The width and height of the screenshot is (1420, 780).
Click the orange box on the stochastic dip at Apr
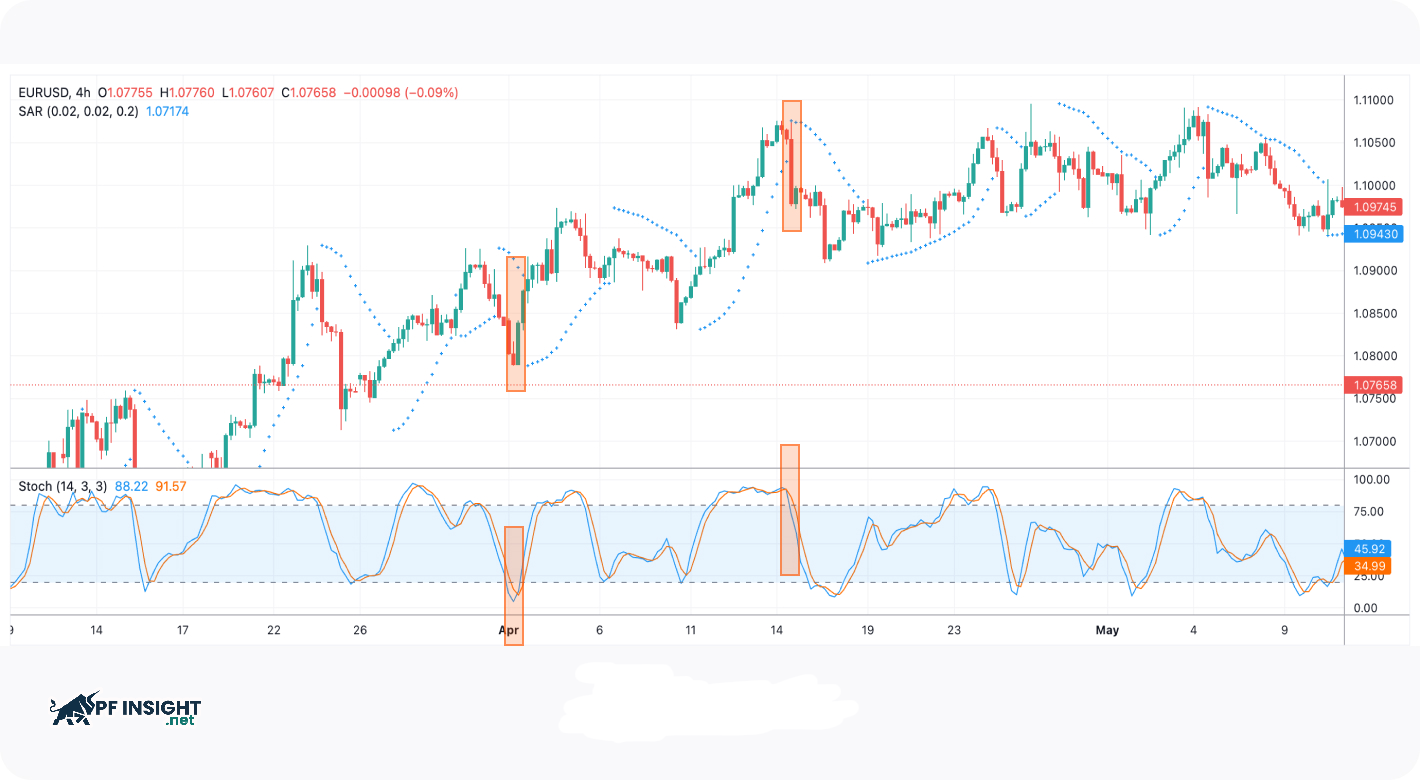coord(513,585)
